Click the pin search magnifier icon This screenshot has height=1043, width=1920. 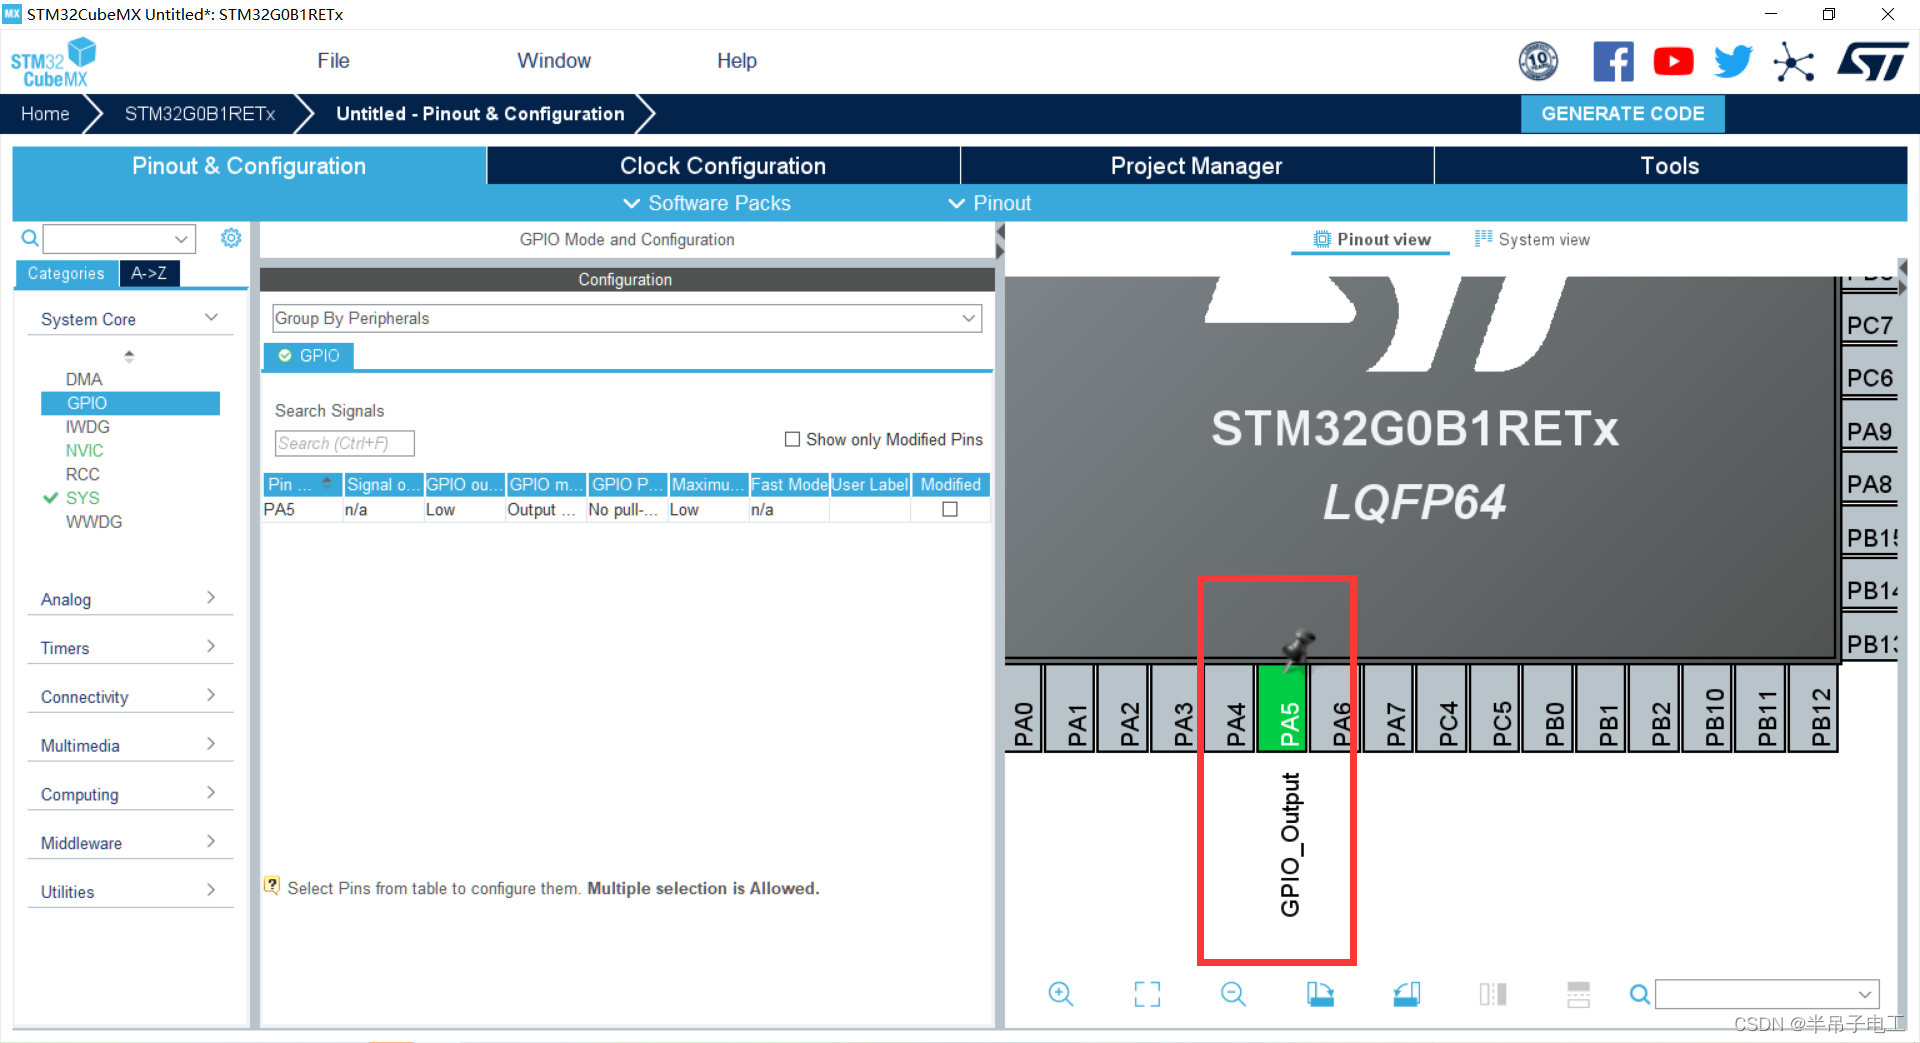click(1640, 994)
